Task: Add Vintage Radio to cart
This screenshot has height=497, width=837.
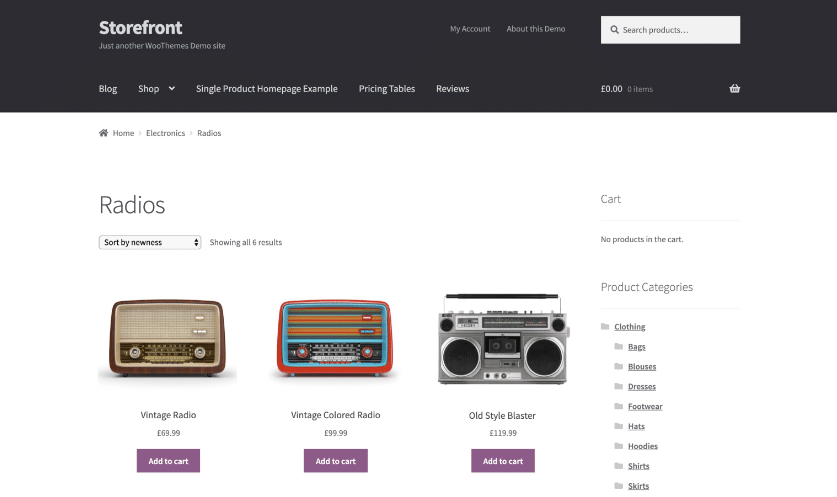Action: [x=168, y=461]
